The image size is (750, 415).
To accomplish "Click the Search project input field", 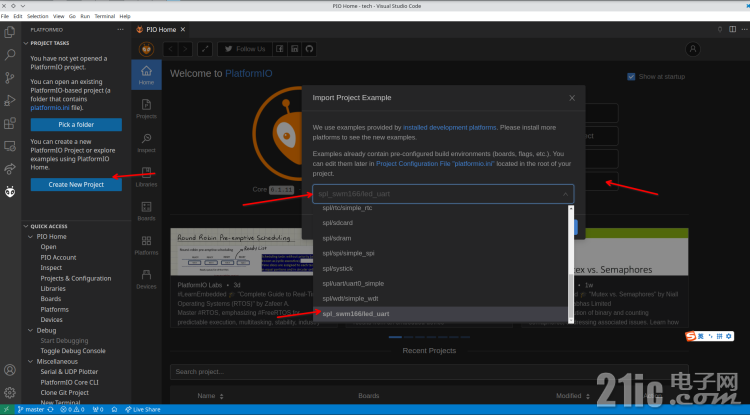I will pyautogui.click(x=429, y=371).
